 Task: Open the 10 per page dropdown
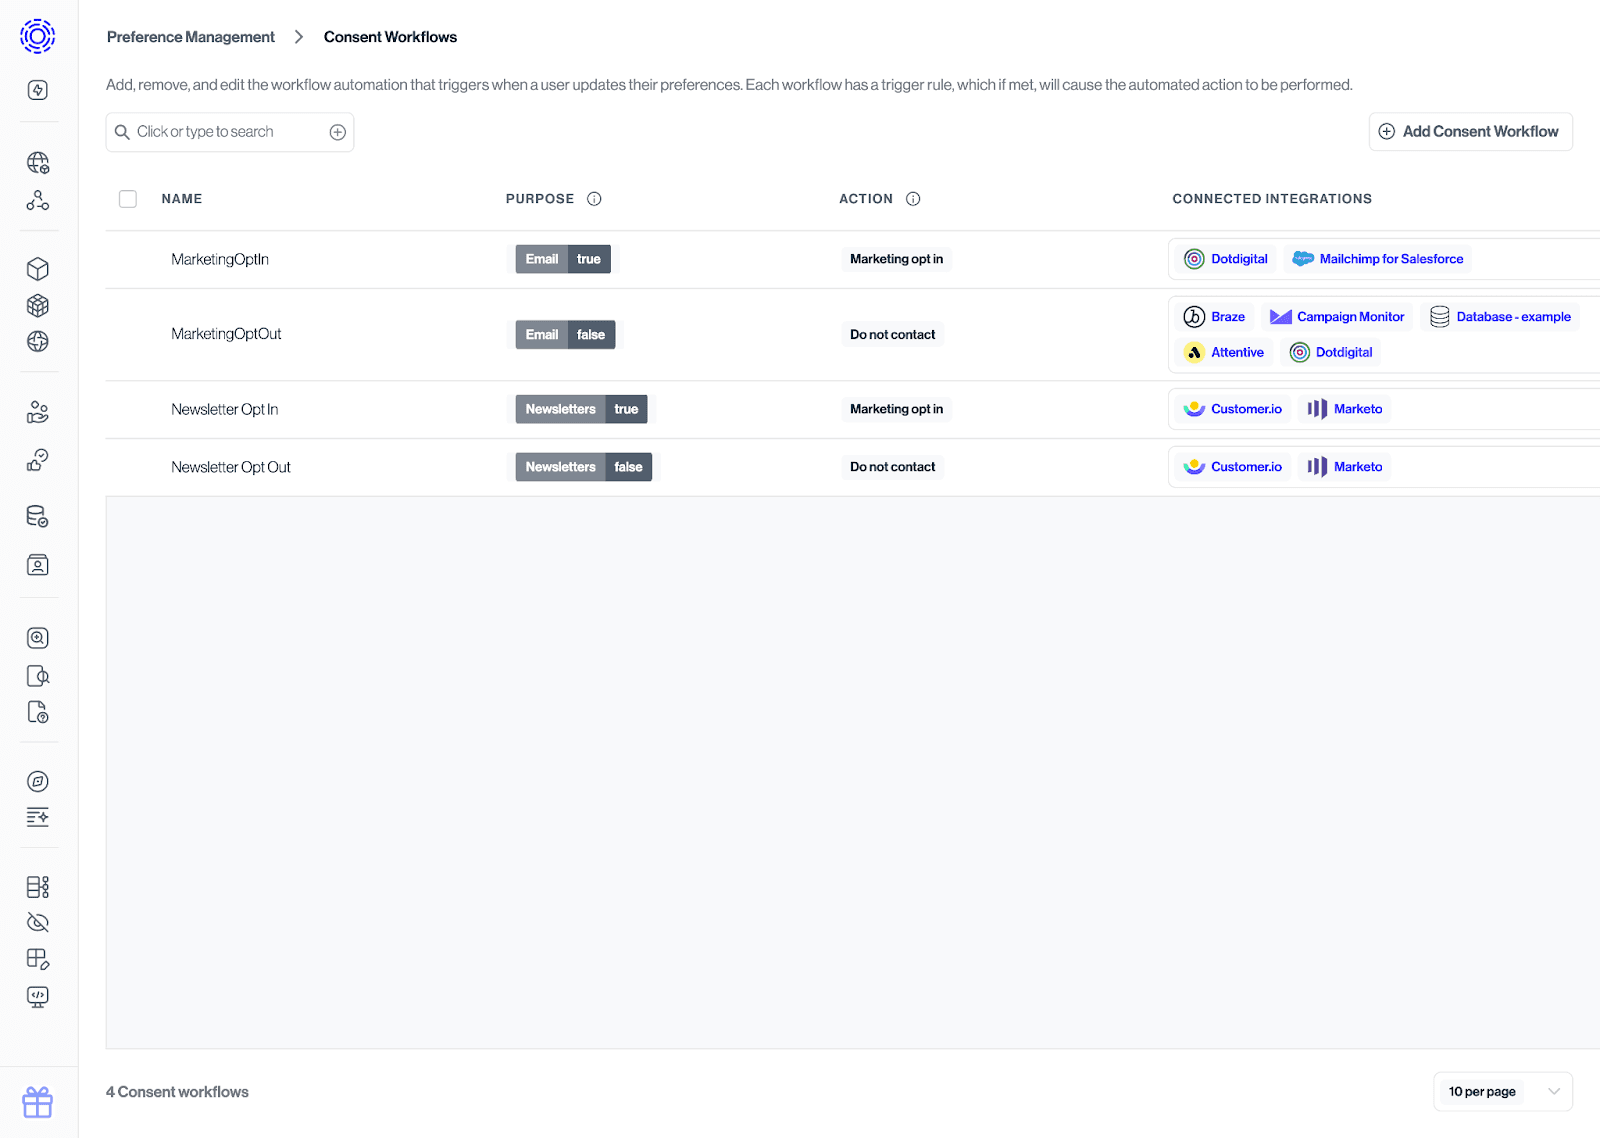point(1503,1091)
